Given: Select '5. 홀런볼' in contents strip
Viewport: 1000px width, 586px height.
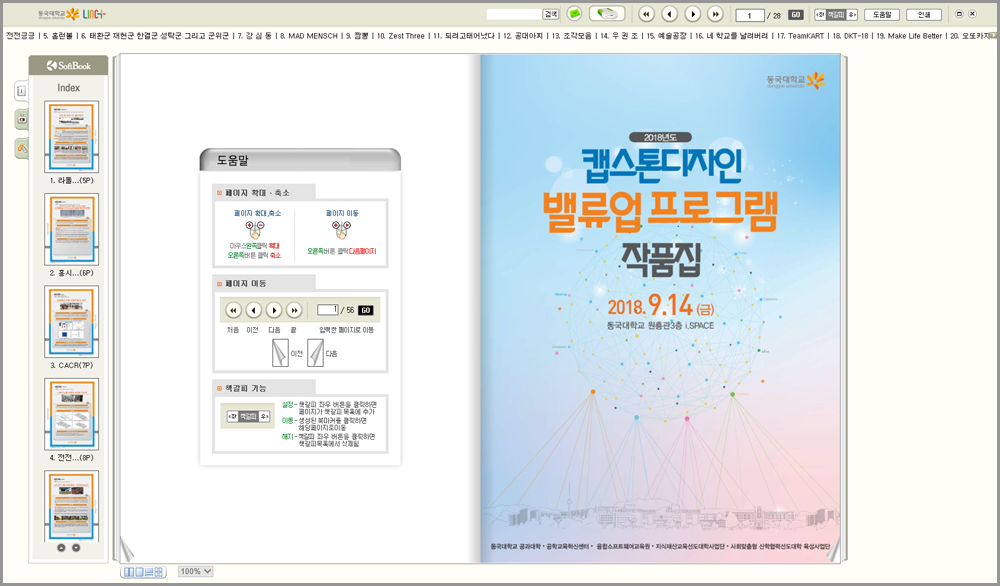Looking at the screenshot, I should click(x=58, y=36).
